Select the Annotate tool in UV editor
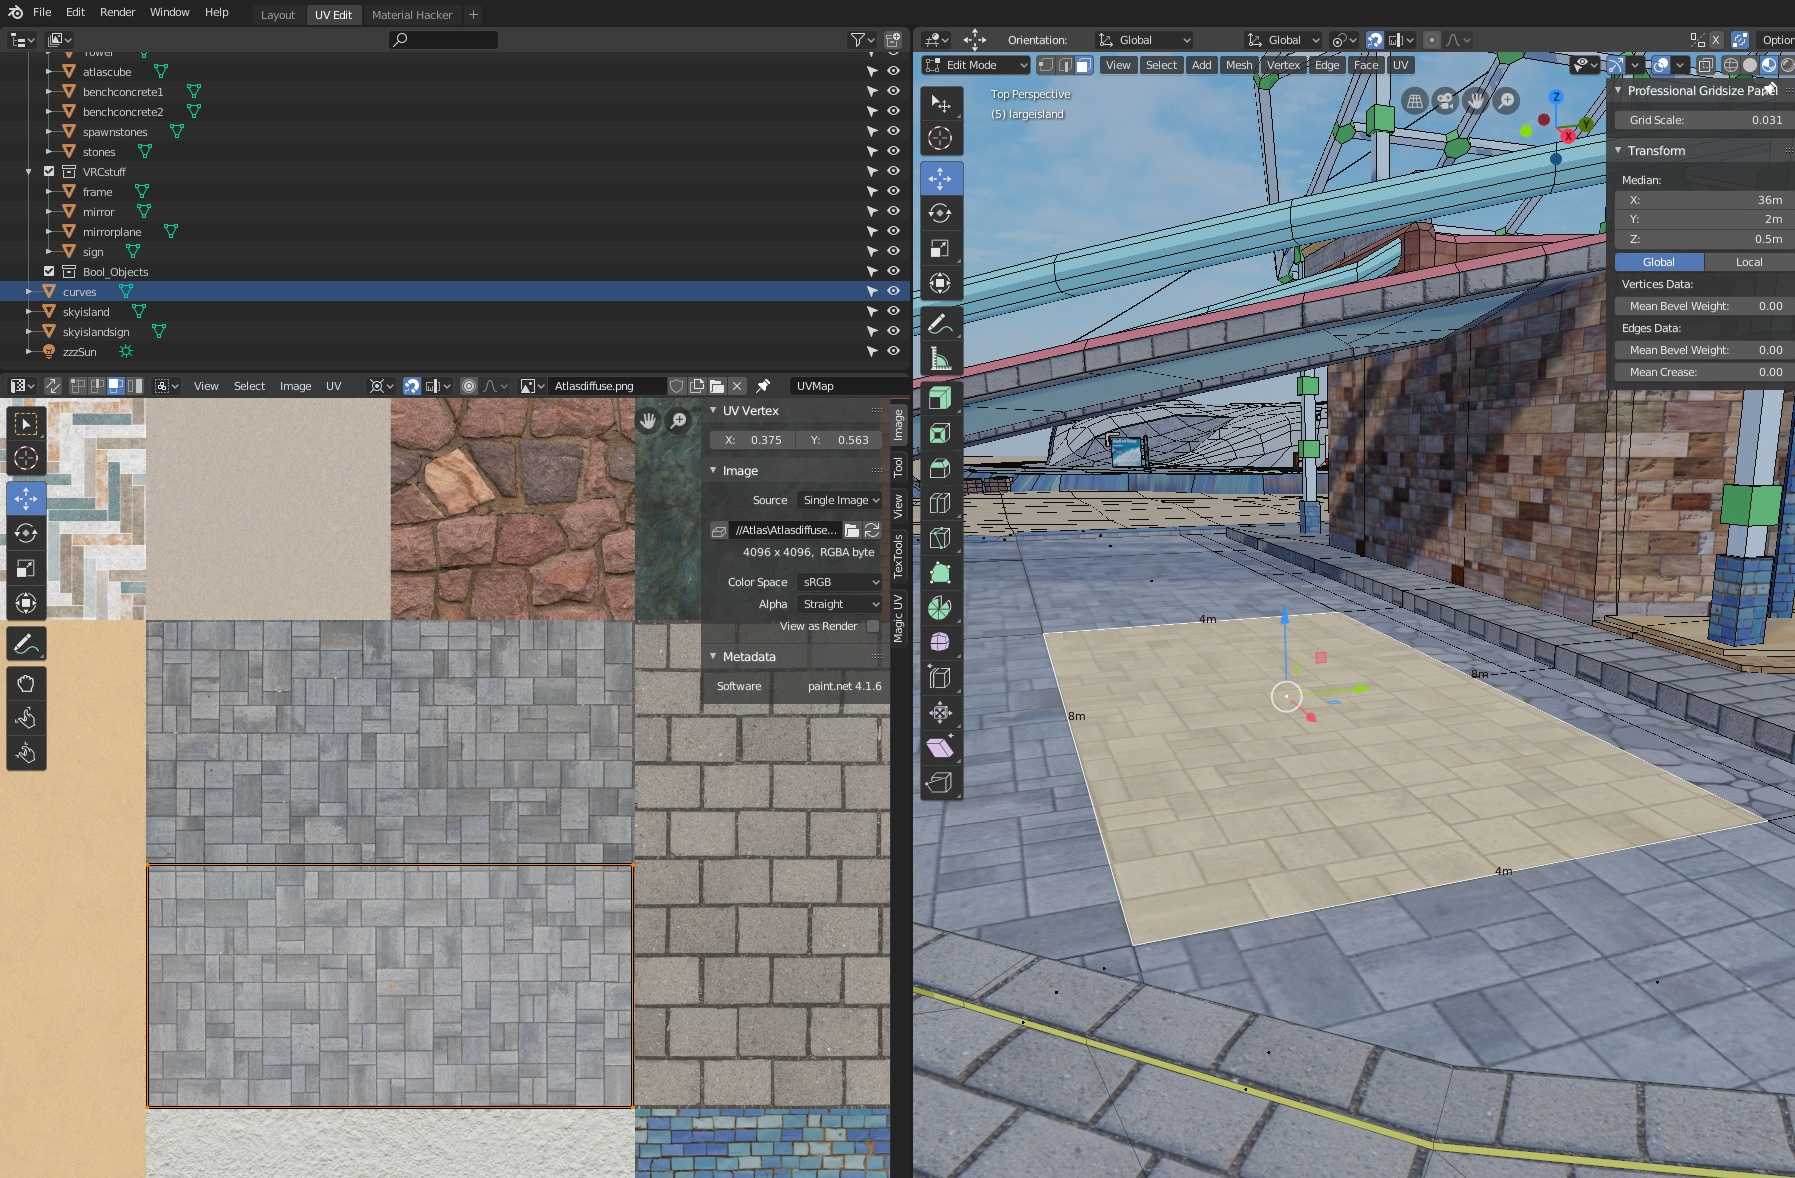Image resolution: width=1795 pixels, height=1178 pixels. [x=26, y=644]
